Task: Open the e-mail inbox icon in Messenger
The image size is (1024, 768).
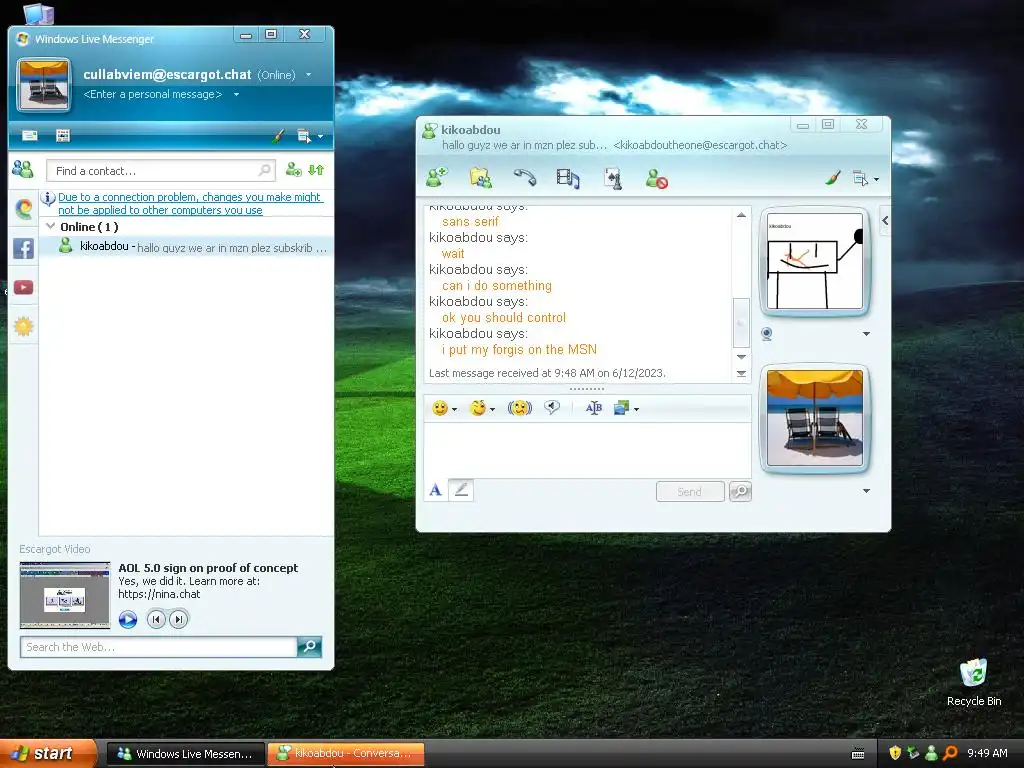Action: click(x=29, y=135)
